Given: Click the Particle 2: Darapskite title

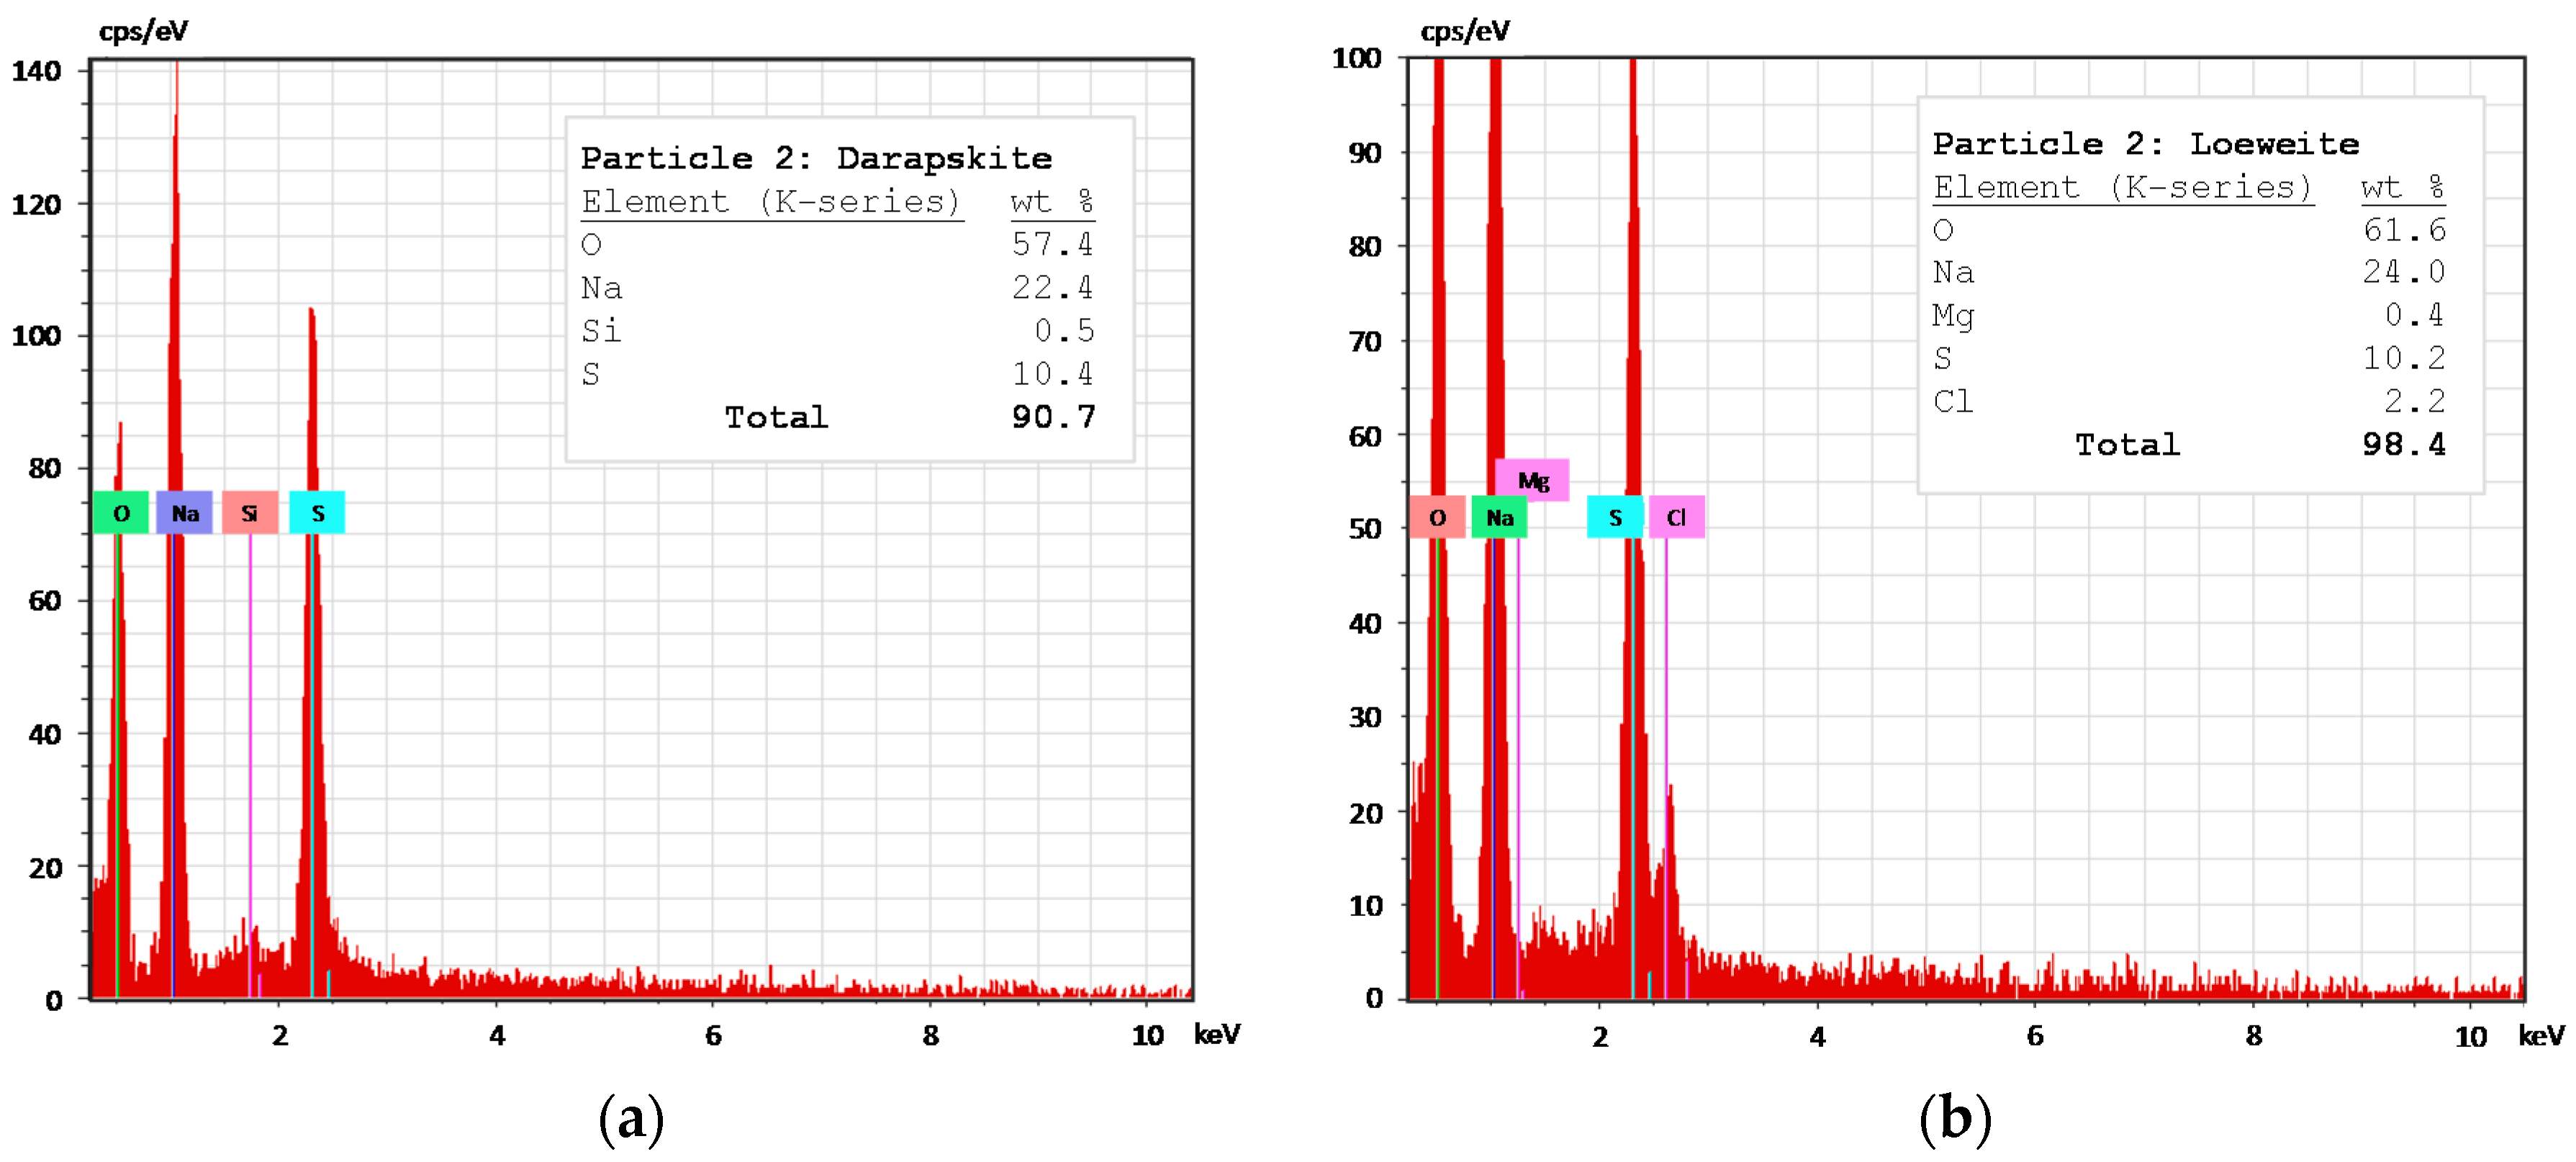Looking at the screenshot, I should pos(816,158).
